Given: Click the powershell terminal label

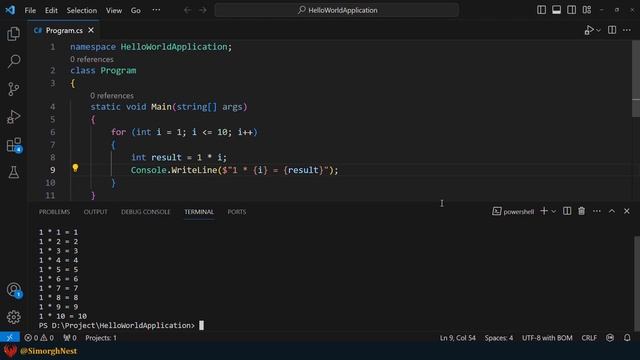Looking at the screenshot, I should [513, 211].
